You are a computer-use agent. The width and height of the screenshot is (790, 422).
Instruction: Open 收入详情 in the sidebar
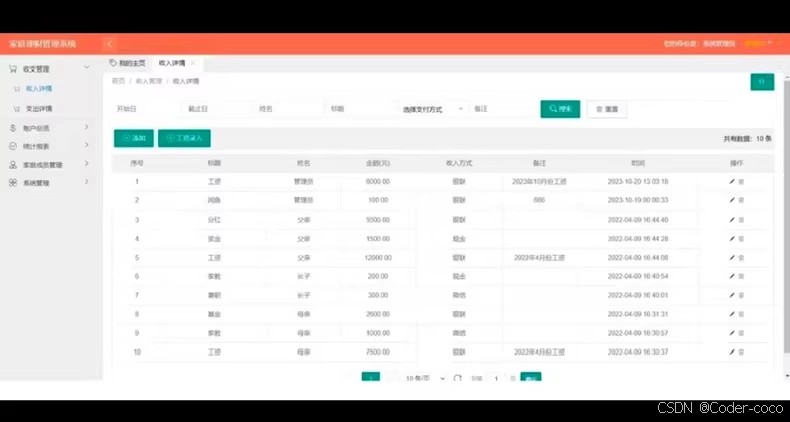[x=39, y=89]
